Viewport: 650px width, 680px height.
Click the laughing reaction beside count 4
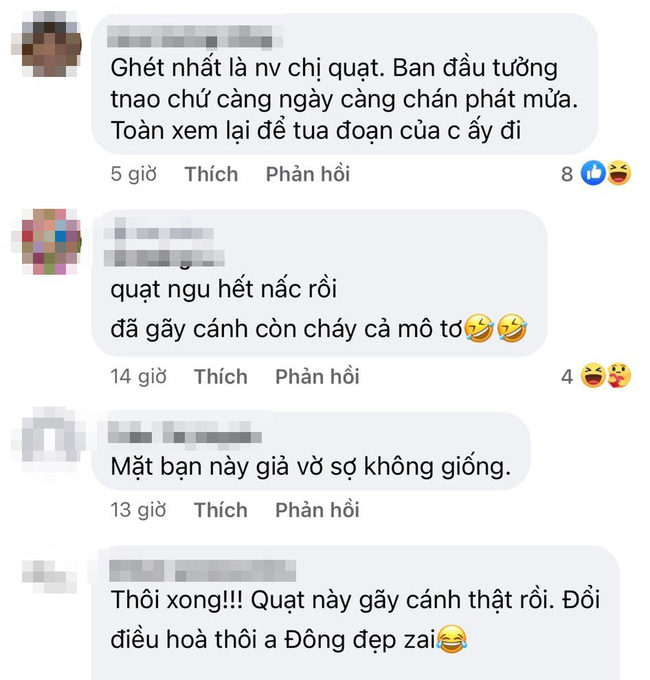pos(593,376)
